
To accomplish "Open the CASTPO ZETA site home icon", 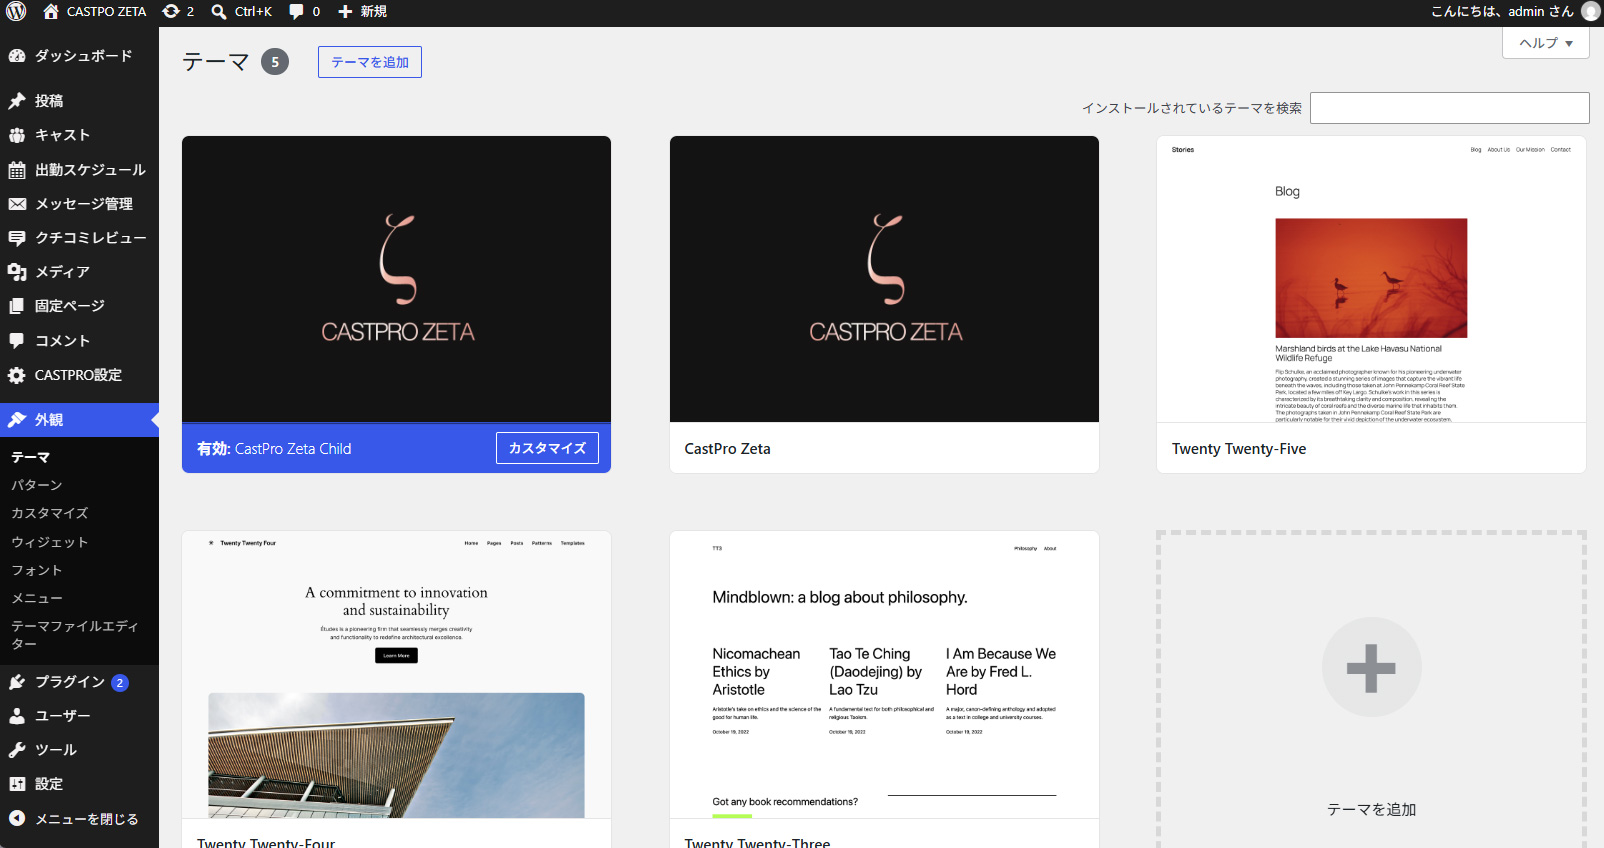I will pyautogui.click(x=51, y=12).
